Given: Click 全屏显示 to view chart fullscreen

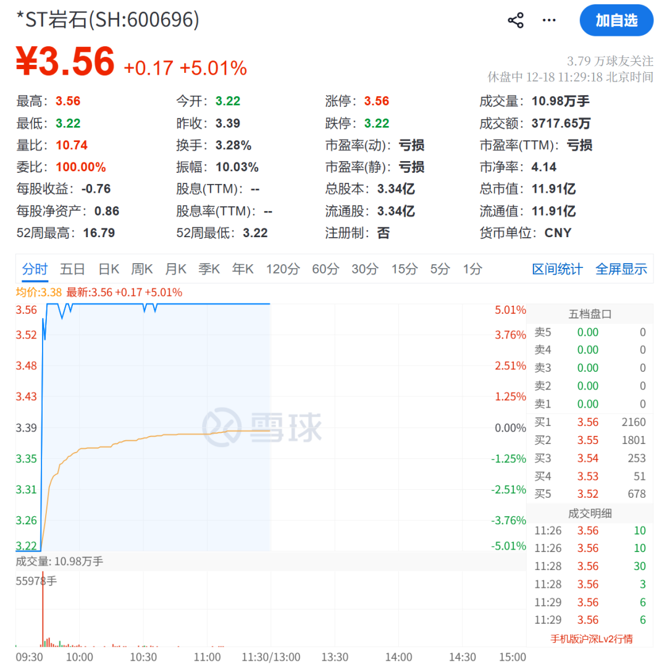Looking at the screenshot, I should pyautogui.click(x=621, y=269).
